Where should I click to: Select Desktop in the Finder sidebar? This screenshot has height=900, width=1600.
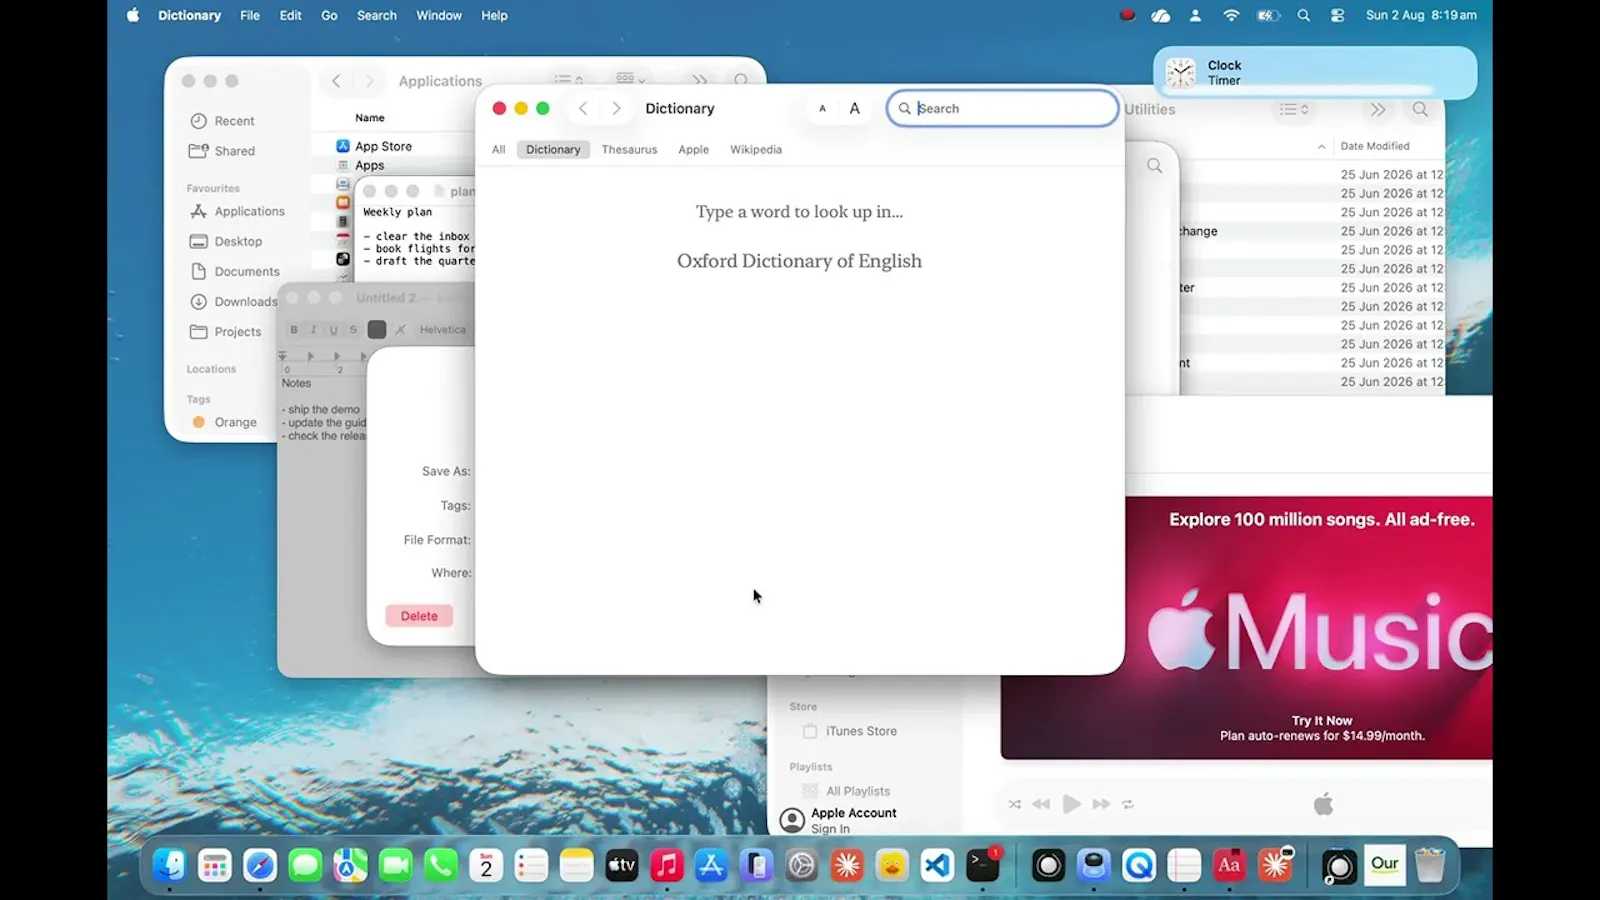[238, 241]
